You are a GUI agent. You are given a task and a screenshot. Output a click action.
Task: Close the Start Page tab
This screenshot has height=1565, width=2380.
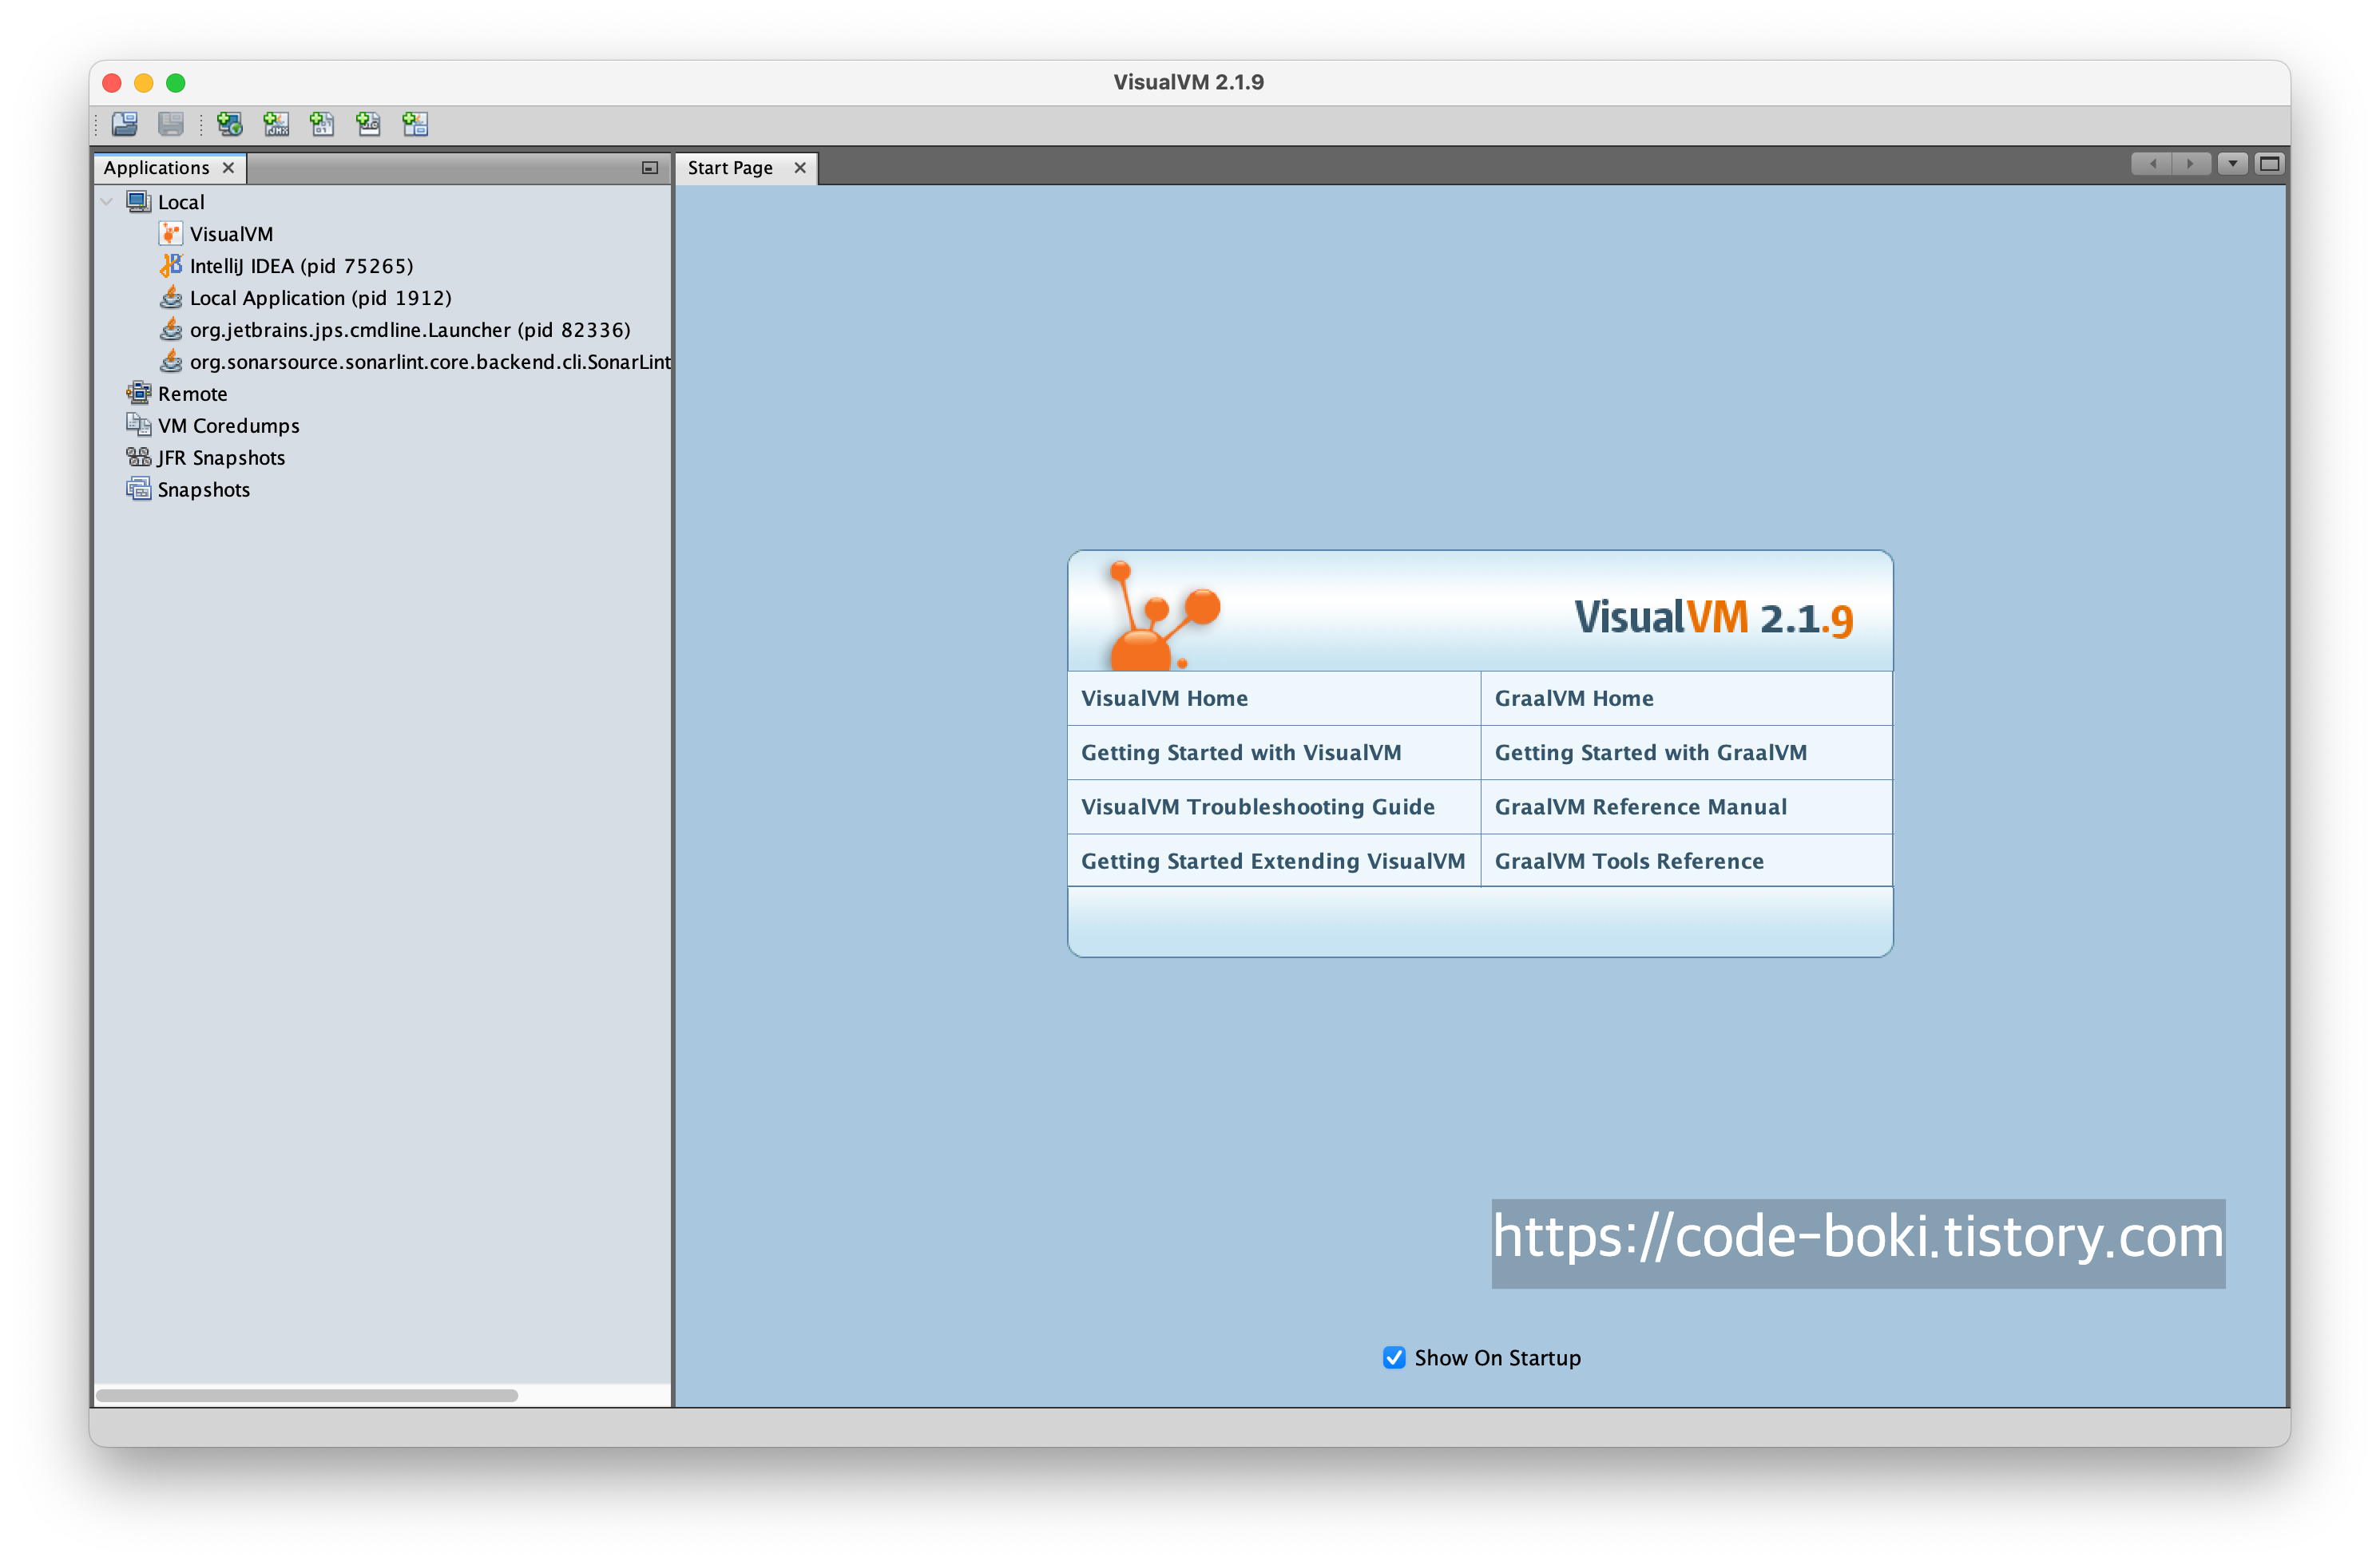coord(800,168)
